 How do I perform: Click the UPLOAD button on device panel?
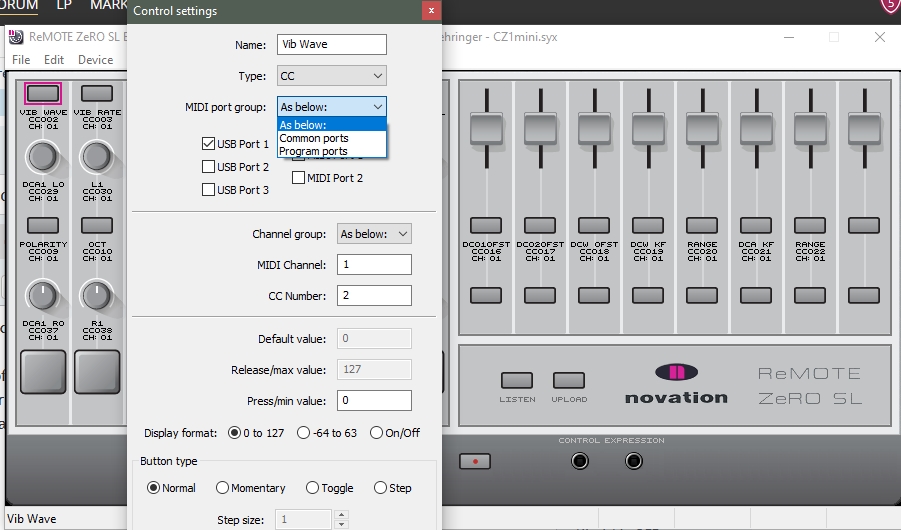[x=568, y=380]
